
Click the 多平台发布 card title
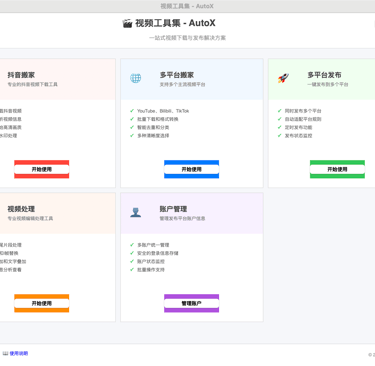pyautogui.click(x=324, y=75)
